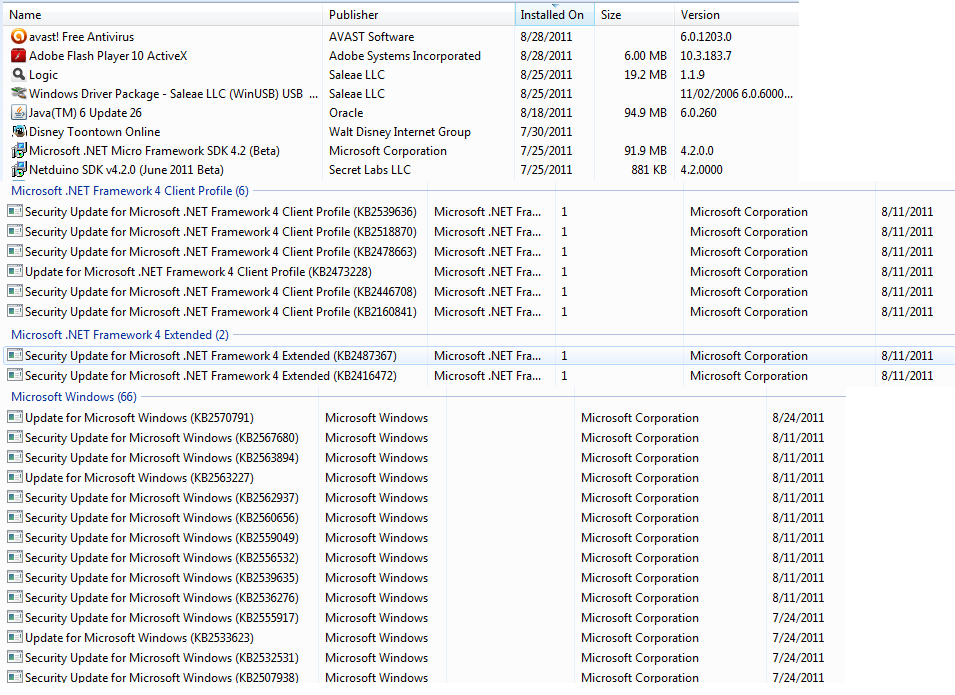Click the Java(TM) 6 Update 26 icon

(19, 112)
